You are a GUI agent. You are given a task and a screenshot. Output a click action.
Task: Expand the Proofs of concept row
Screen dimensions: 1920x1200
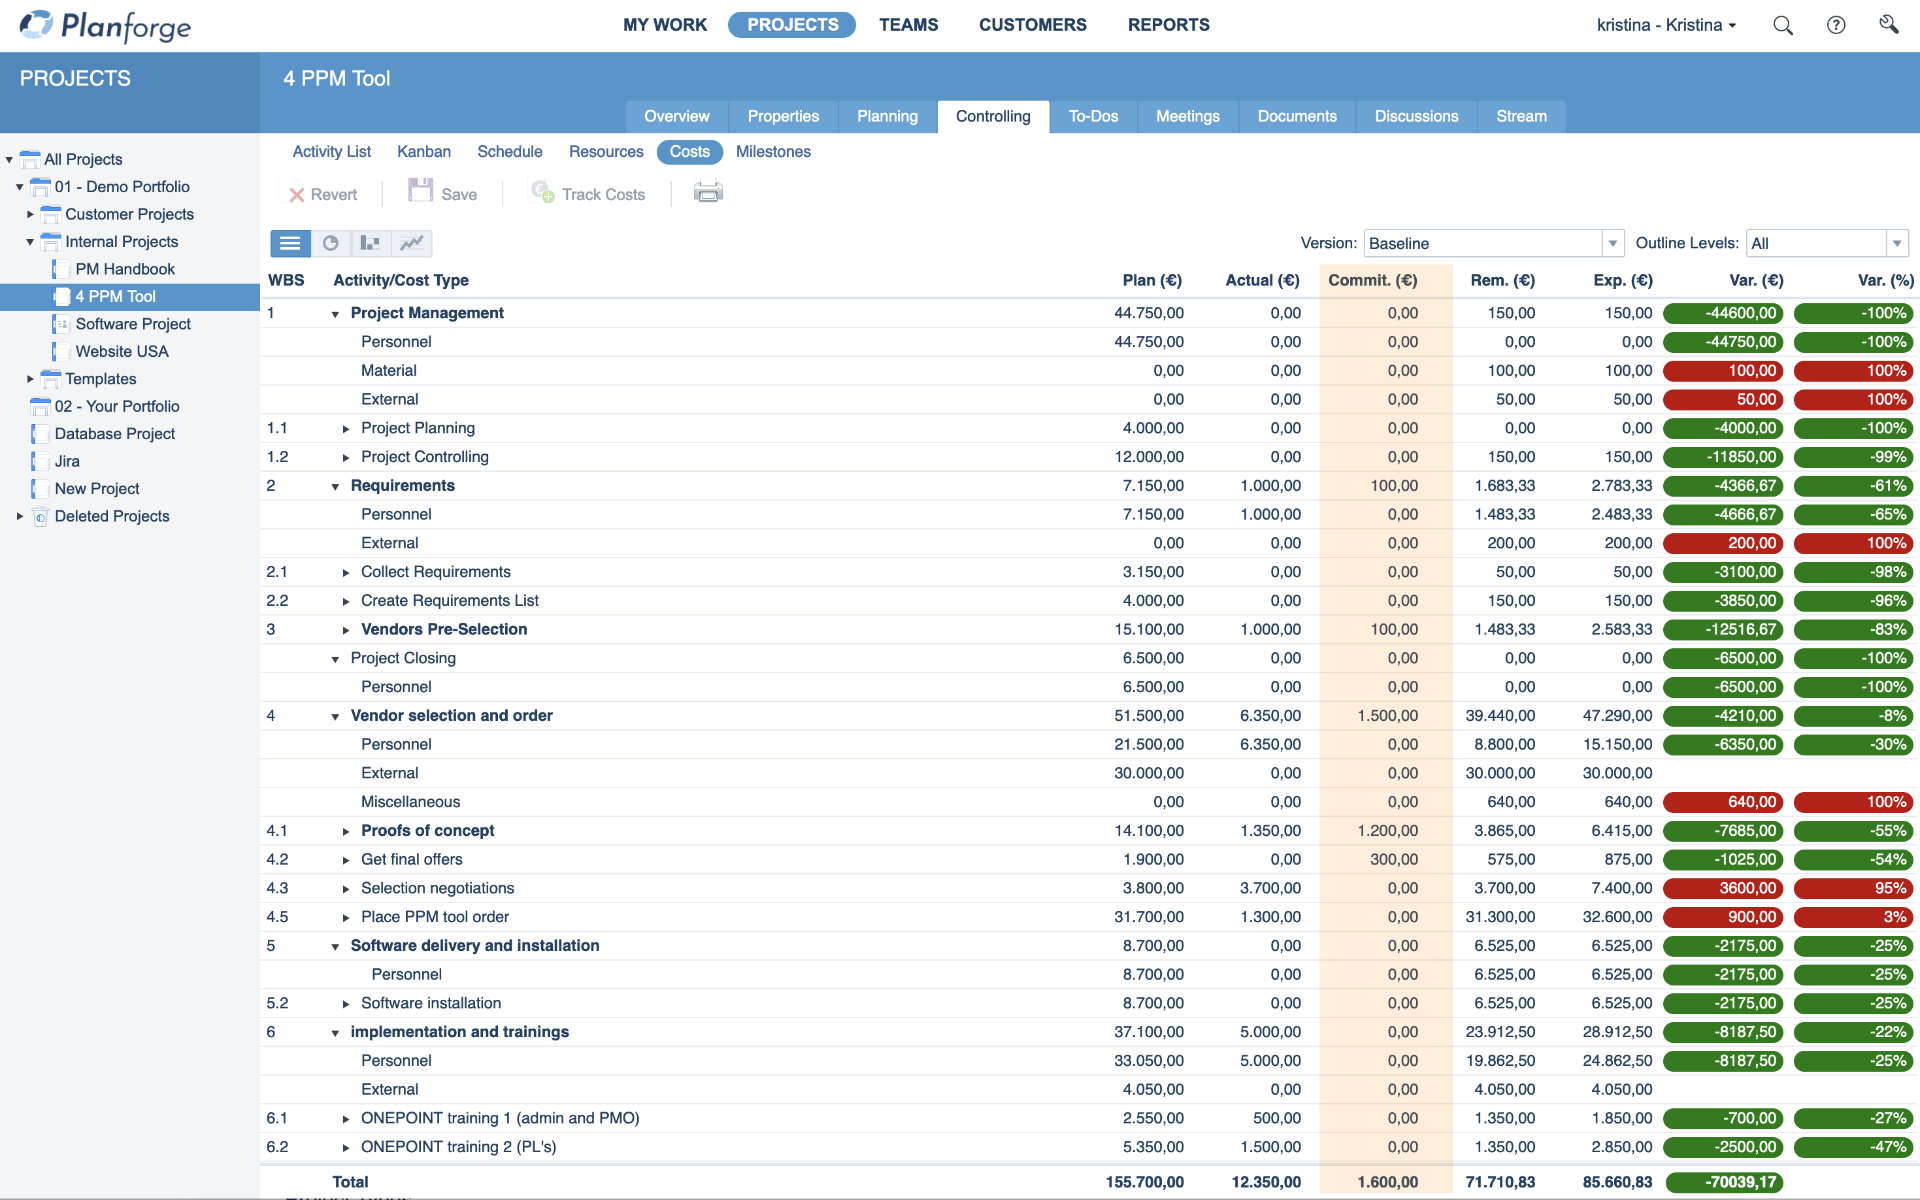tap(346, 832)
